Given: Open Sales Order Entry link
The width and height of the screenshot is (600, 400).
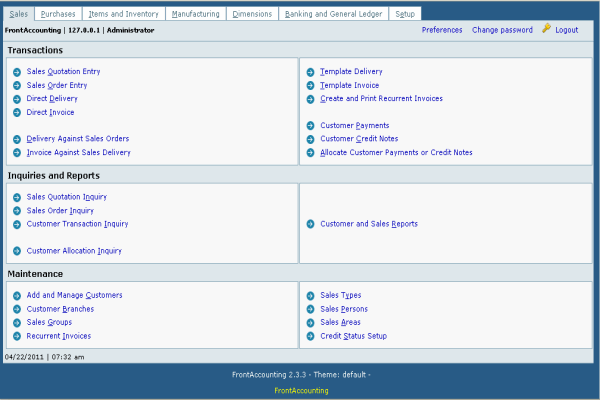Looking at the screenshot, I should [57, 85].
